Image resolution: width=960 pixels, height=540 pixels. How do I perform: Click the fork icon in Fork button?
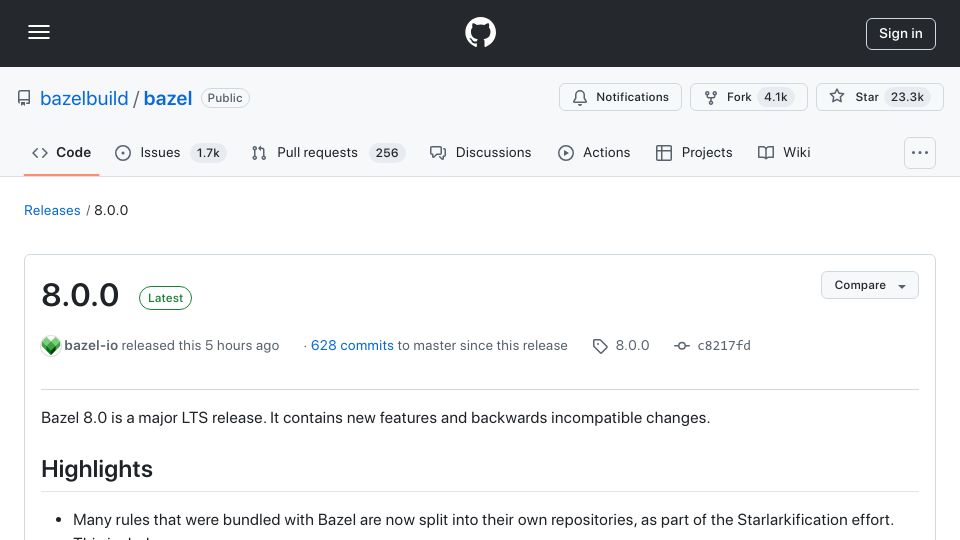711,98
